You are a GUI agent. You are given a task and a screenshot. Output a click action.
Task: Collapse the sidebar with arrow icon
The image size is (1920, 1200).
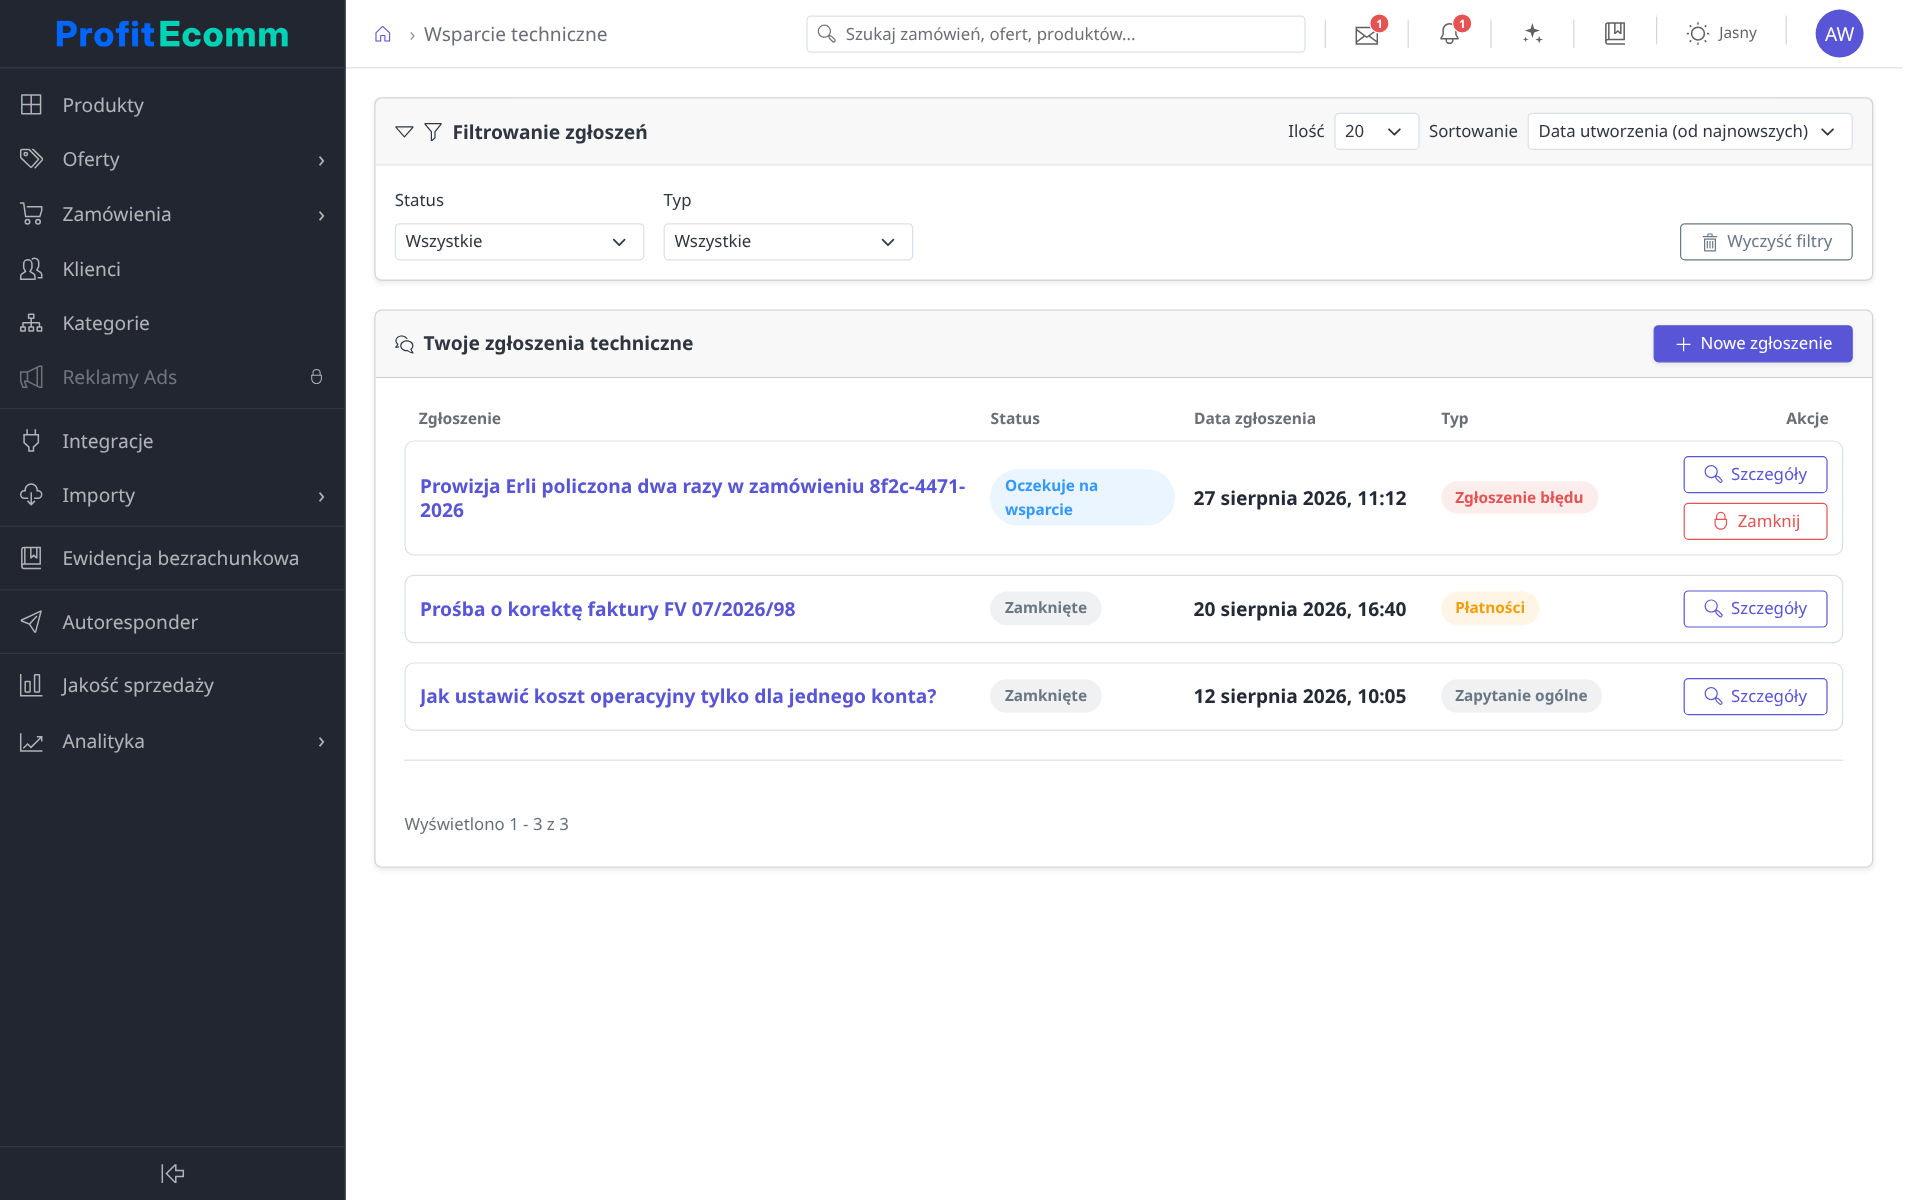coord(172,1173)
